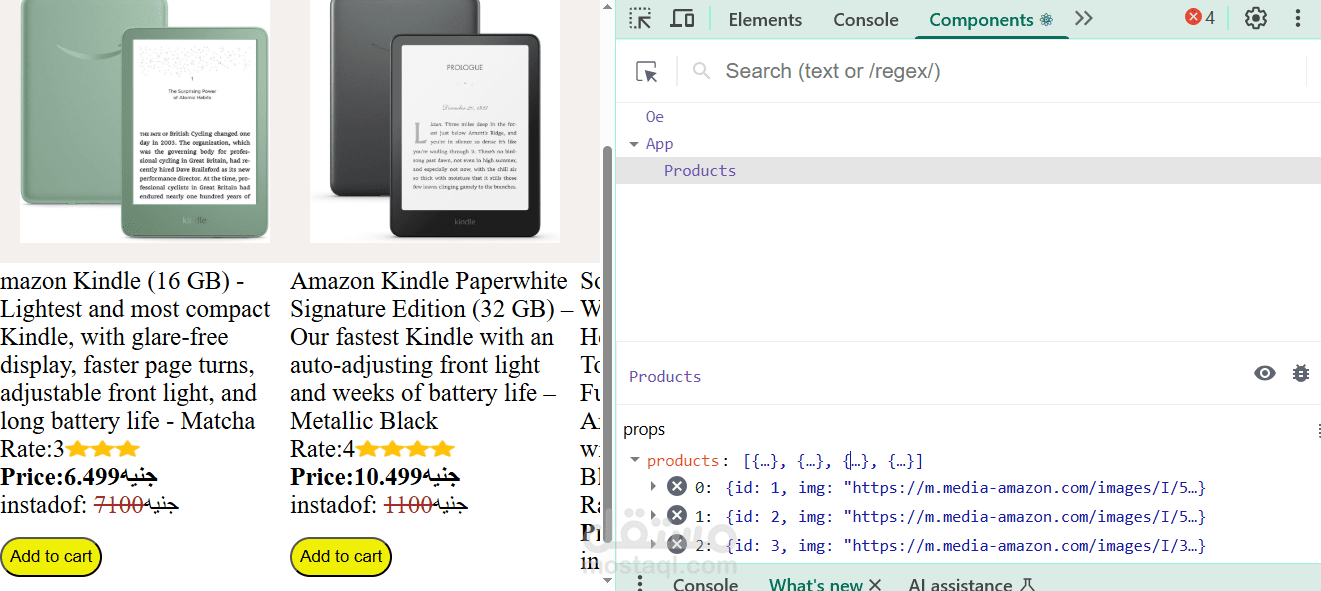Click the green Kindle Matcha product image
Viewport: 1321px width, 591px height.
coord(145,121)
